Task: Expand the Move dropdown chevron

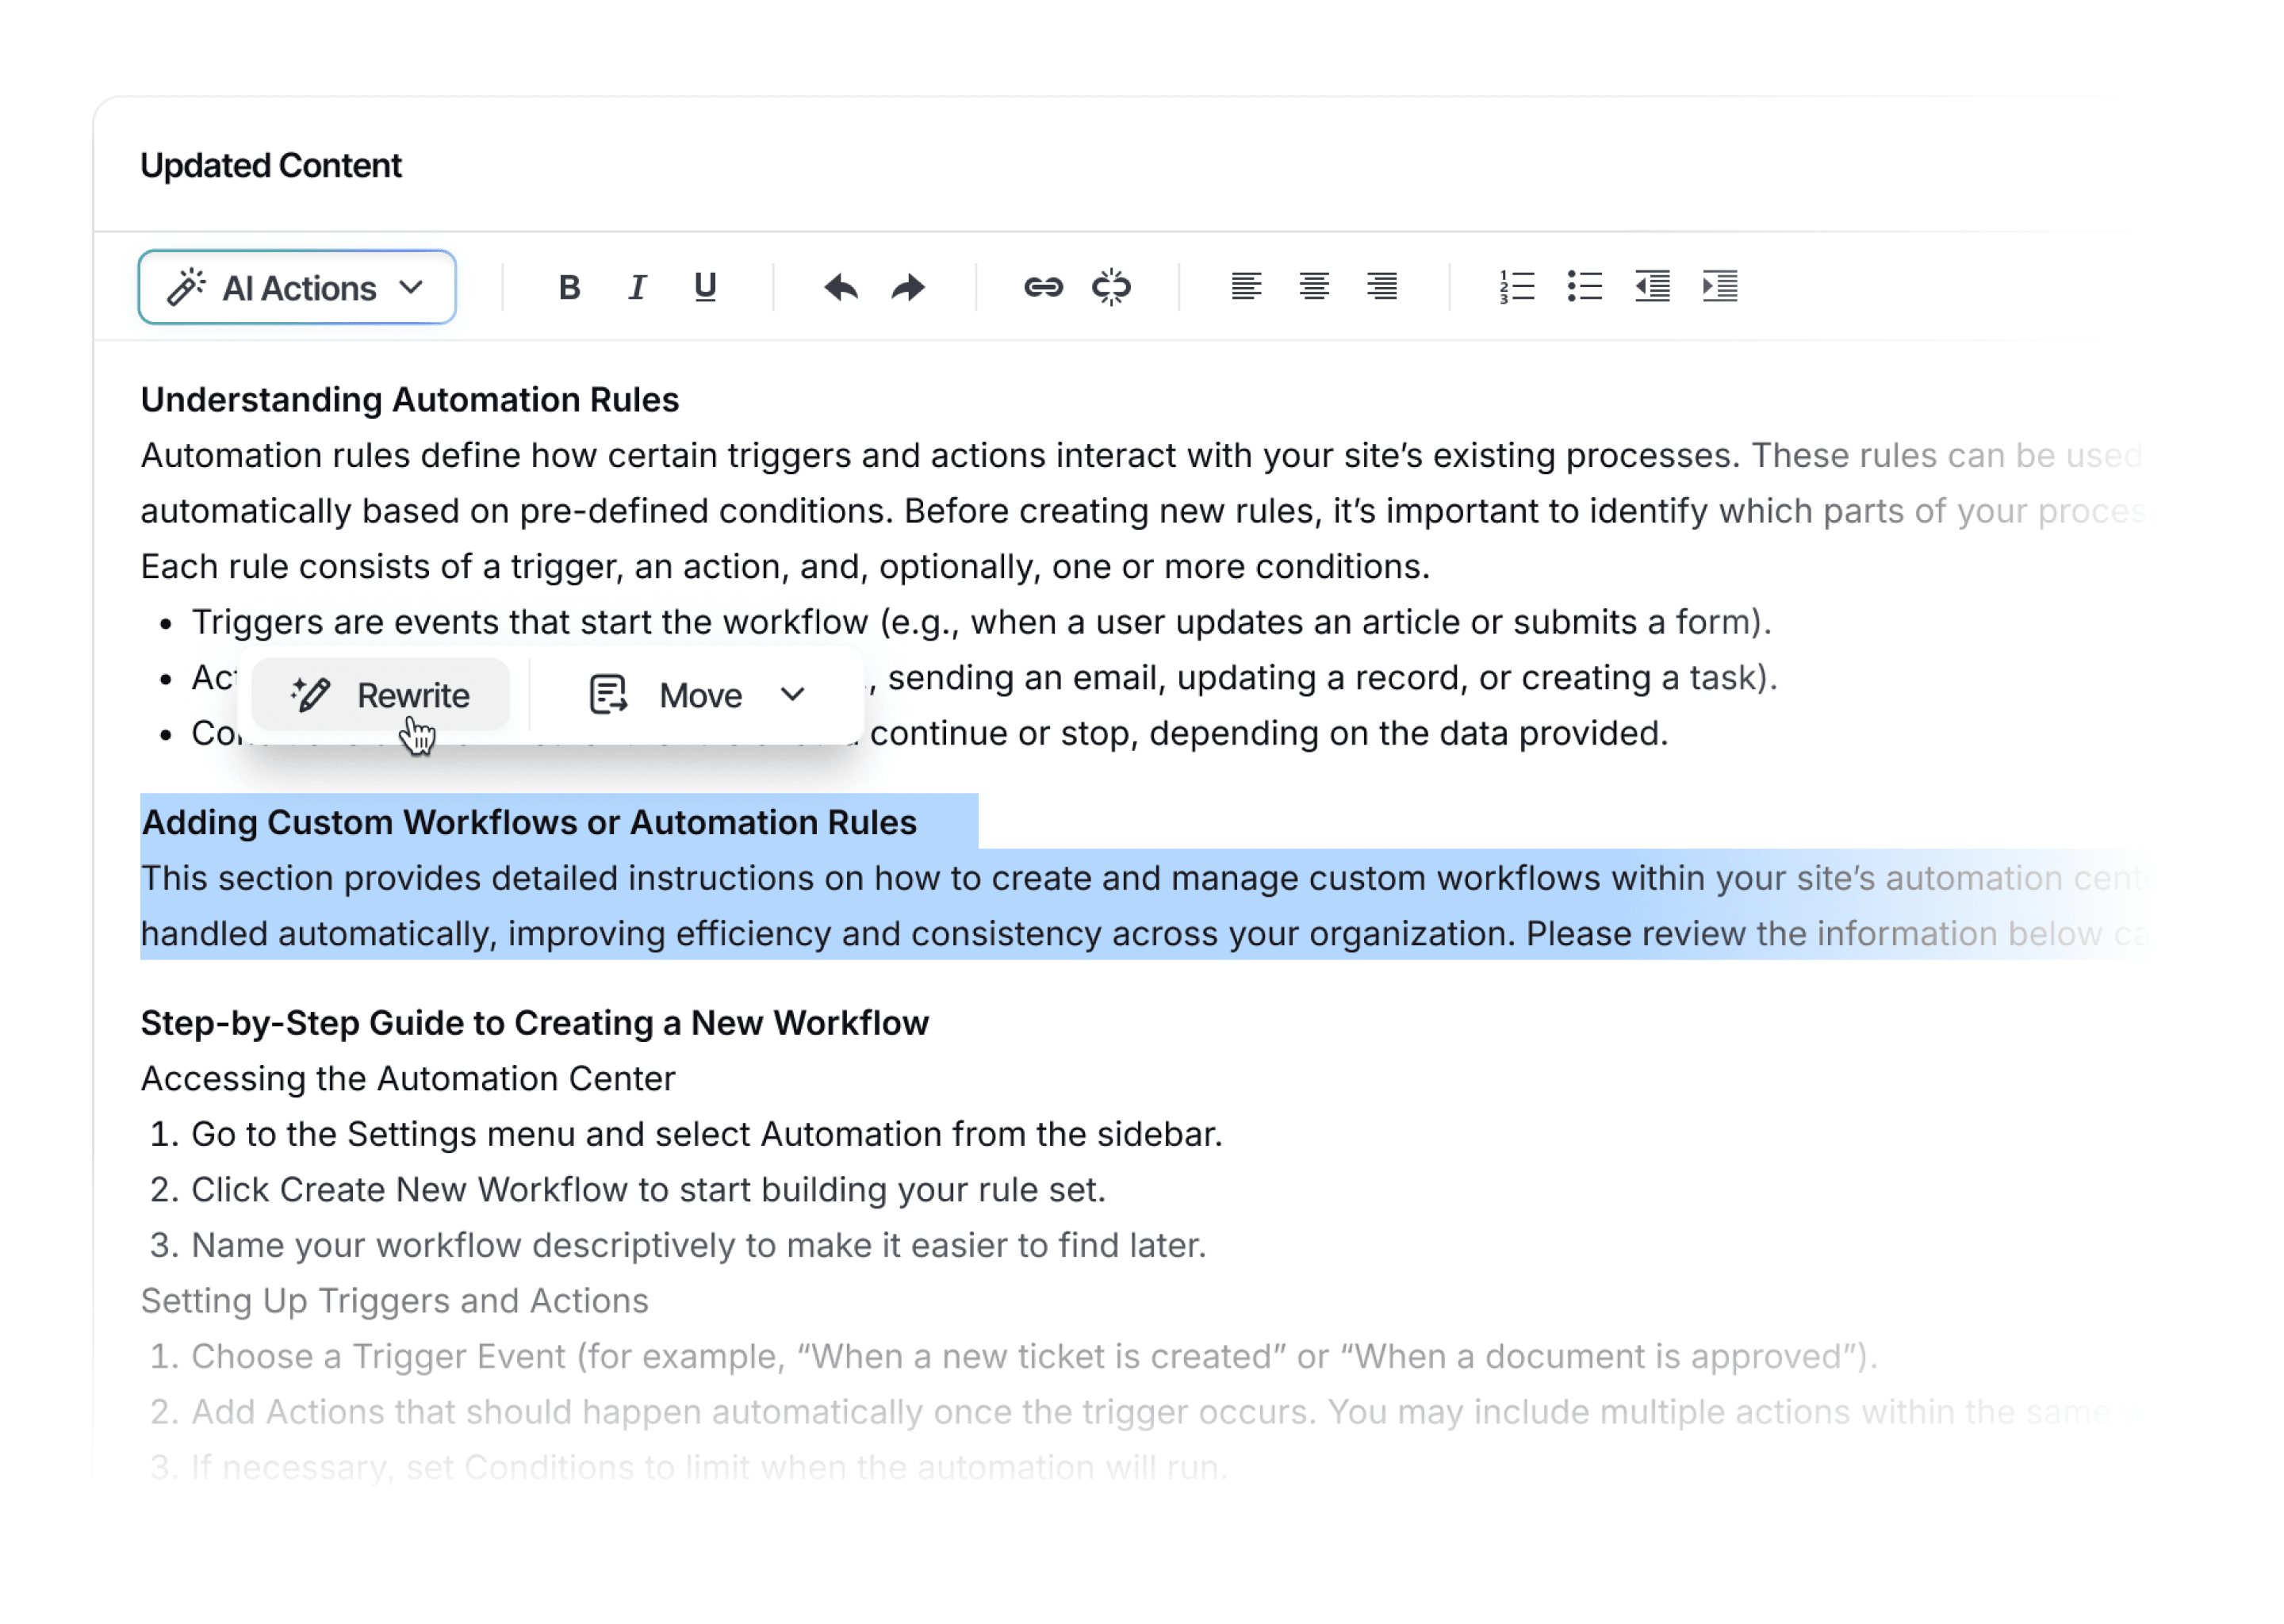Action: pos(793,695)
